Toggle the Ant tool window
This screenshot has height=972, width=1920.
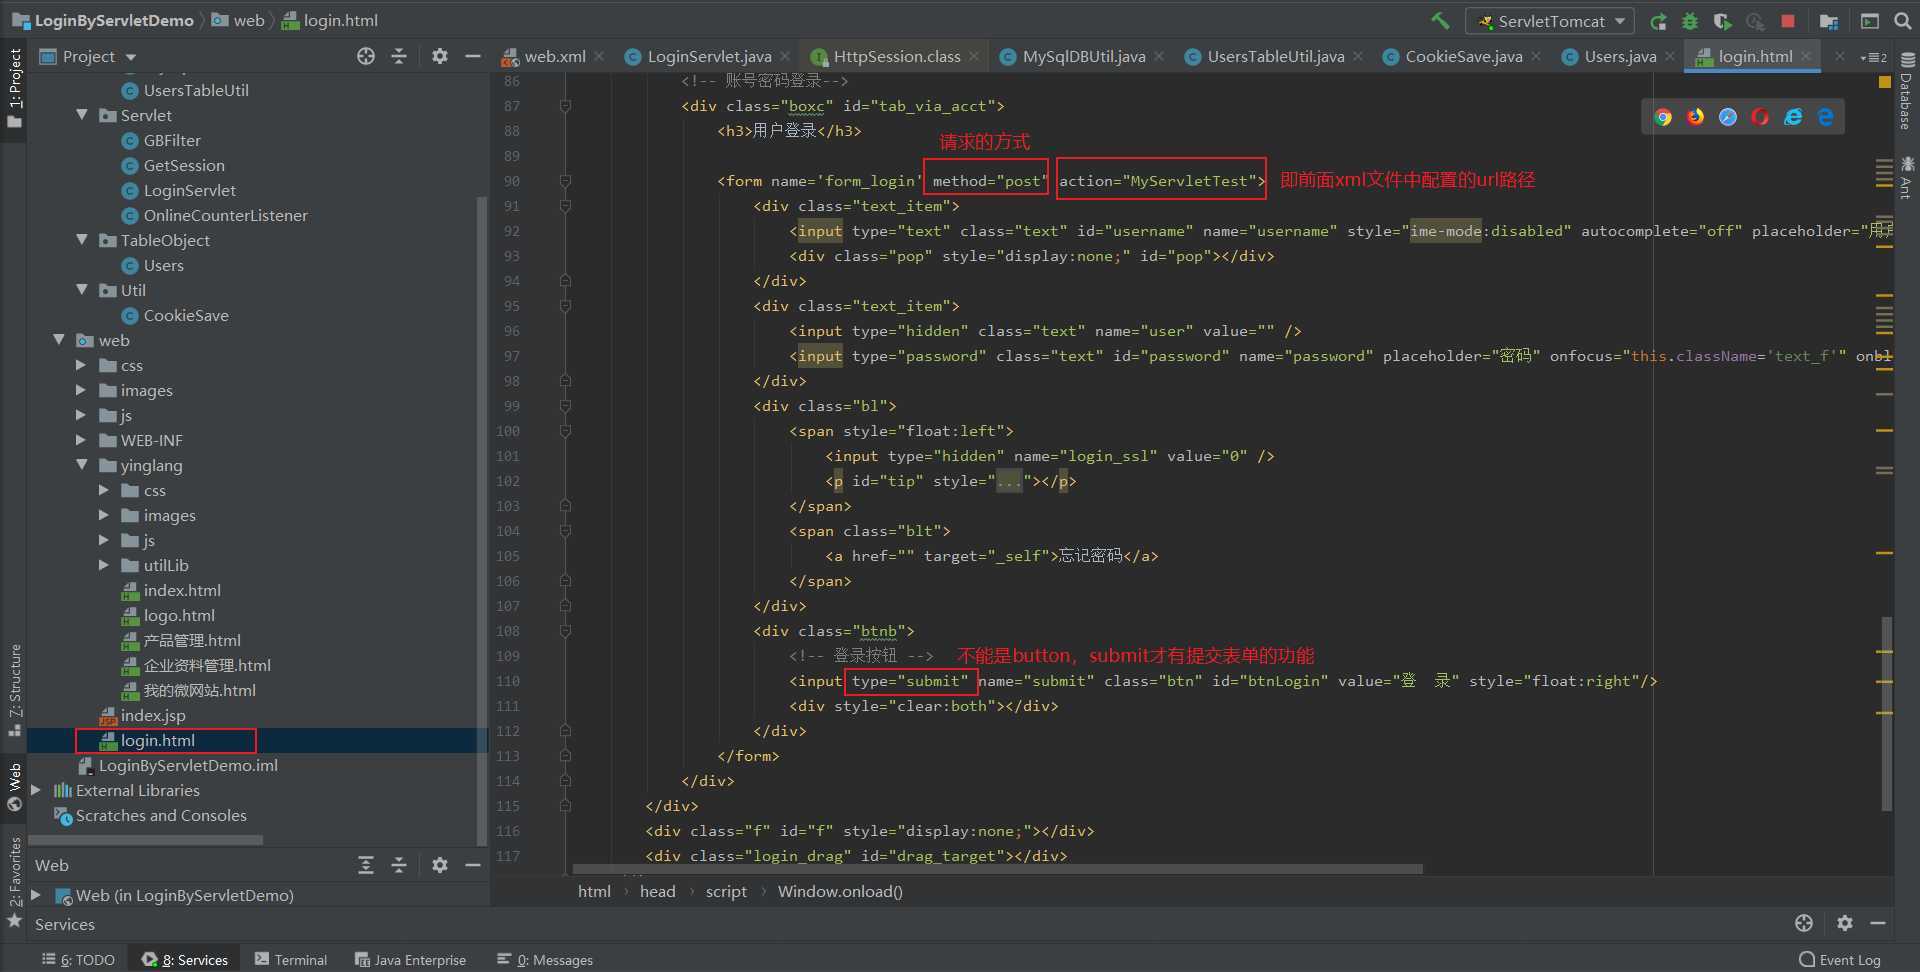coord(1907,177)
